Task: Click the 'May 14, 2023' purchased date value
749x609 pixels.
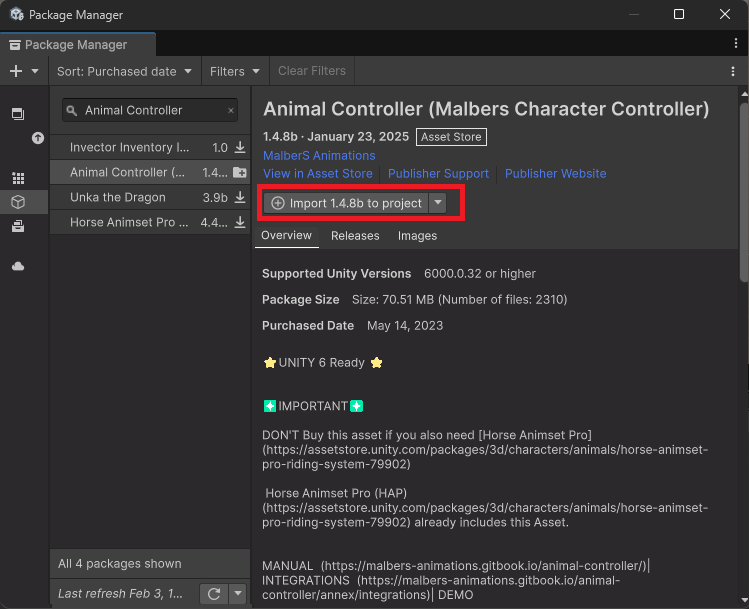Action: click(x=405, y=326)
